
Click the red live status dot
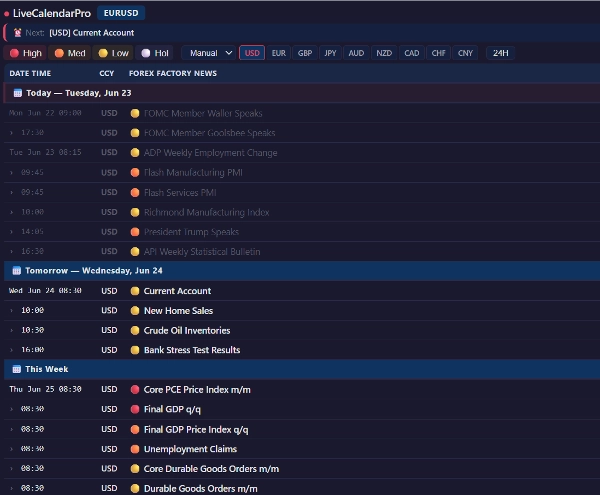click(x=7, y=14)
